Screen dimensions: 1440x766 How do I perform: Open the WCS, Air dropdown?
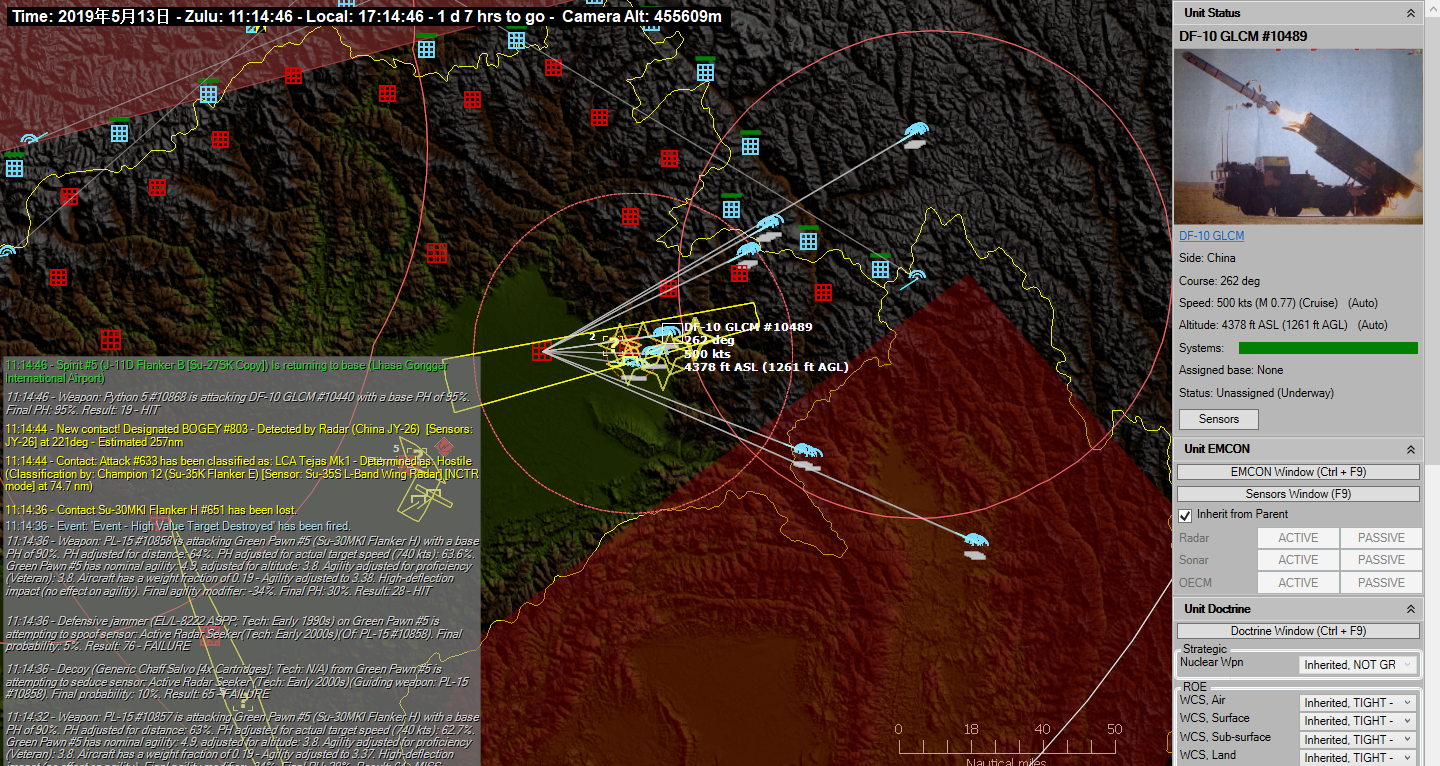[1358, 703]
